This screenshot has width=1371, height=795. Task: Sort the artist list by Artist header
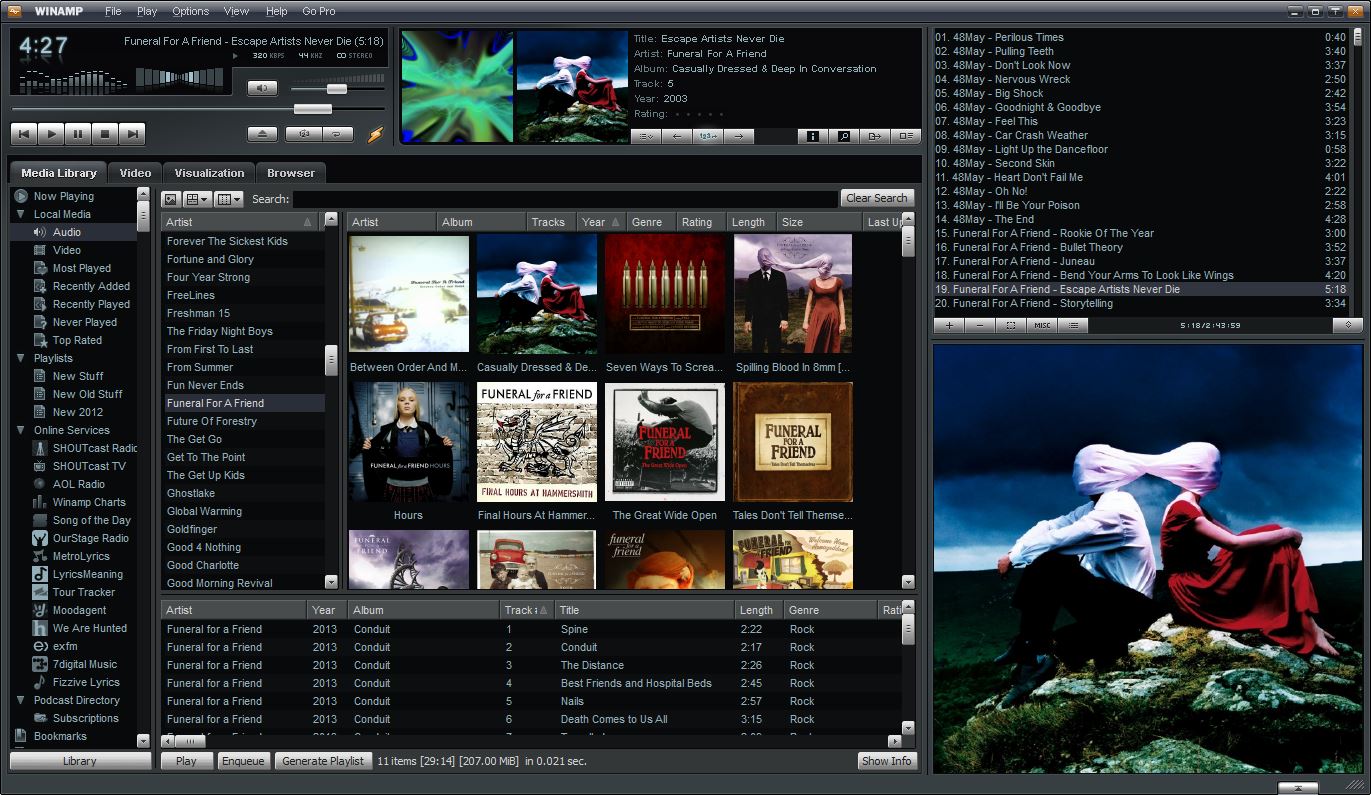[x=239, y=222]
